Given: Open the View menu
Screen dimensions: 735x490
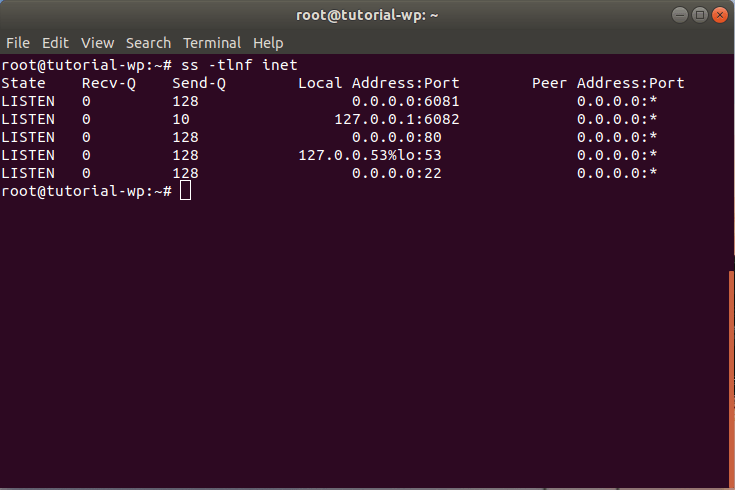Looking at the screenshot, I should (x=98, y=43).
